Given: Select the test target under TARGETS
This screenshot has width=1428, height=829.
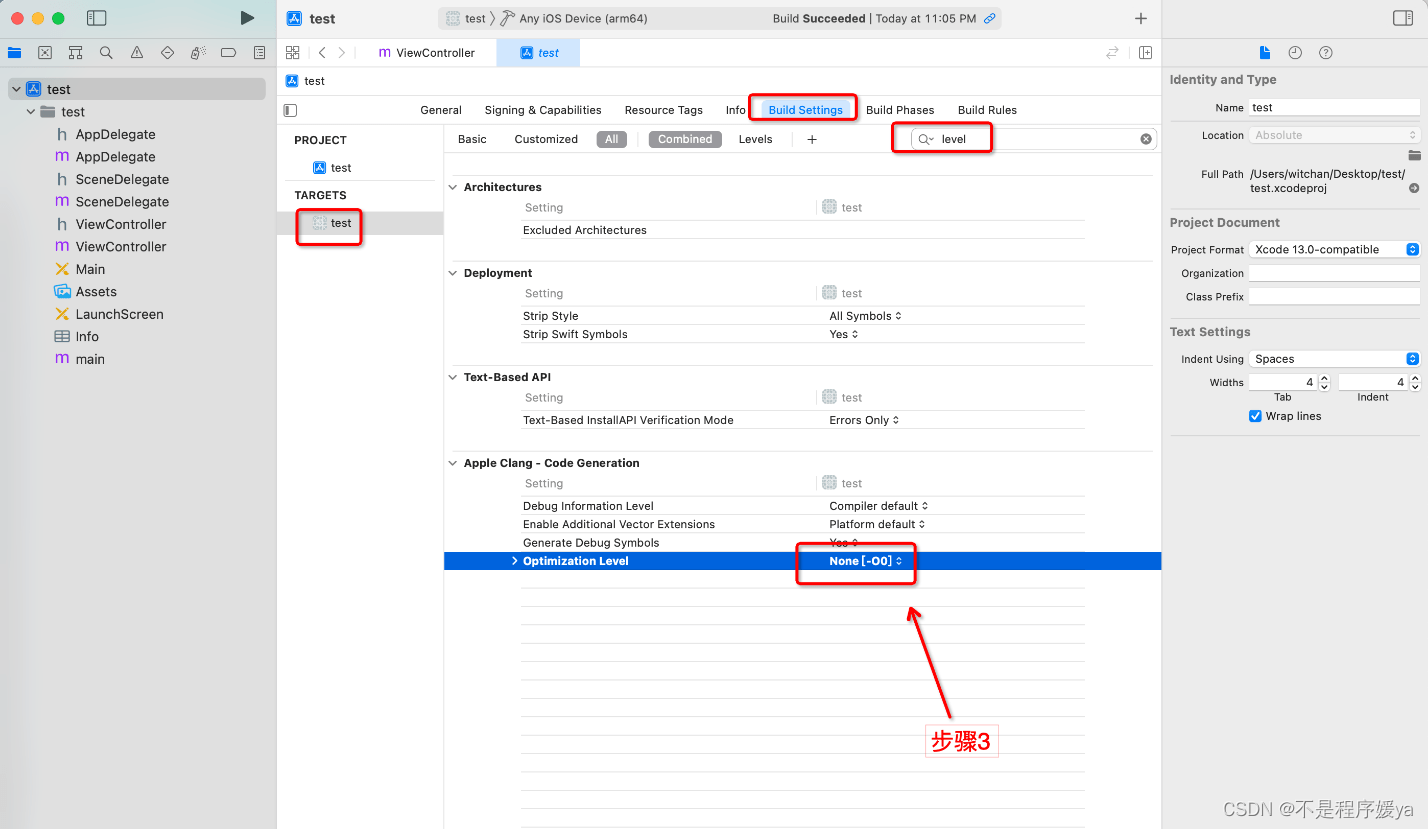Looking at the screenshot, I should (x=332, y=223).
